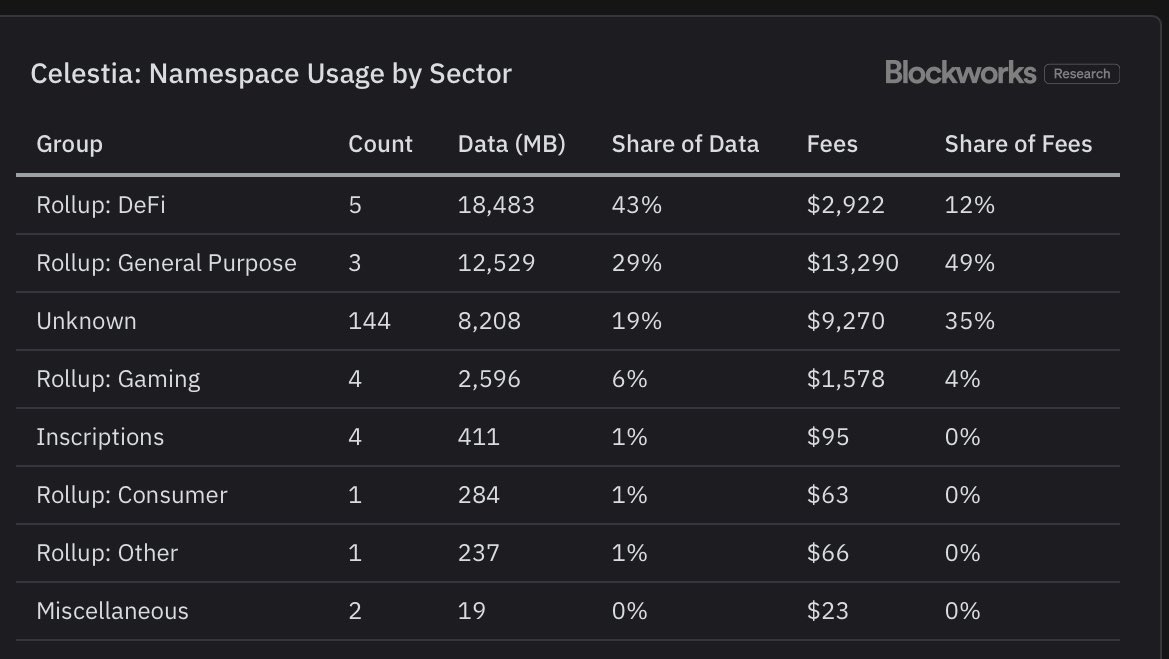Click the $23 fees cell

pos(828,611)
